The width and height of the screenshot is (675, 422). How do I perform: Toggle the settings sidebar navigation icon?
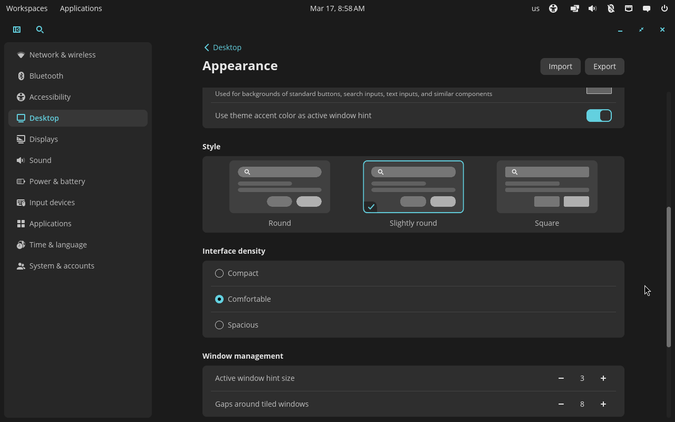pyautogui.click(x=17, y=29)
